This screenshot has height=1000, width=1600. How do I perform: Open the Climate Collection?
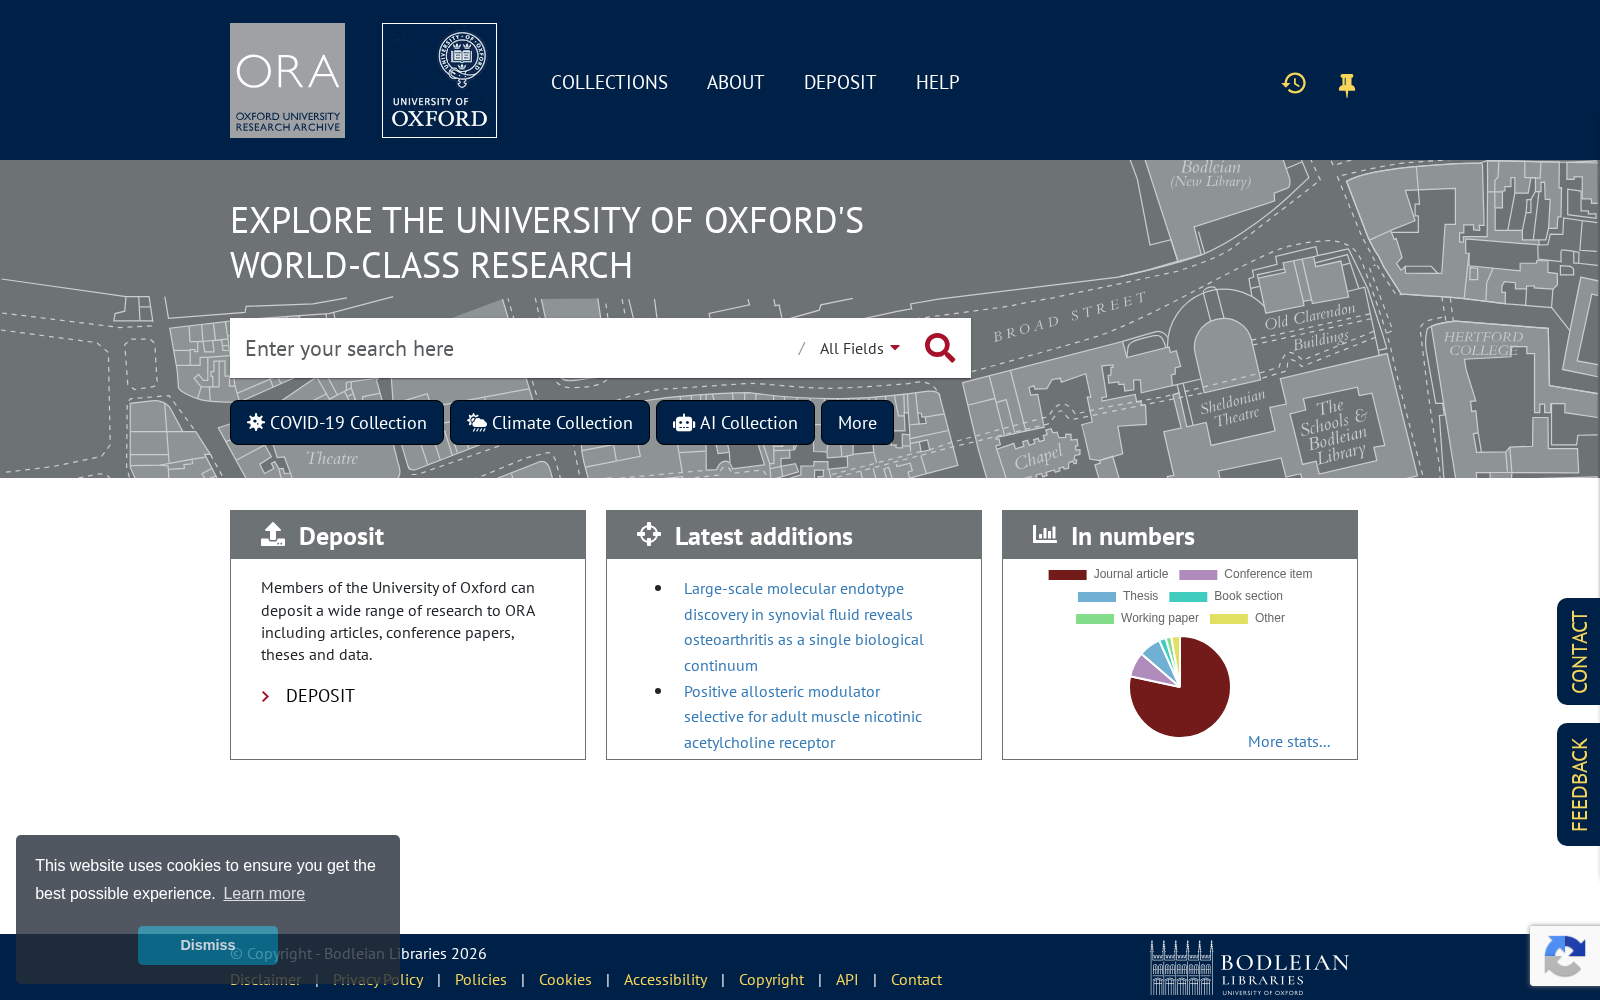(550, 422)
